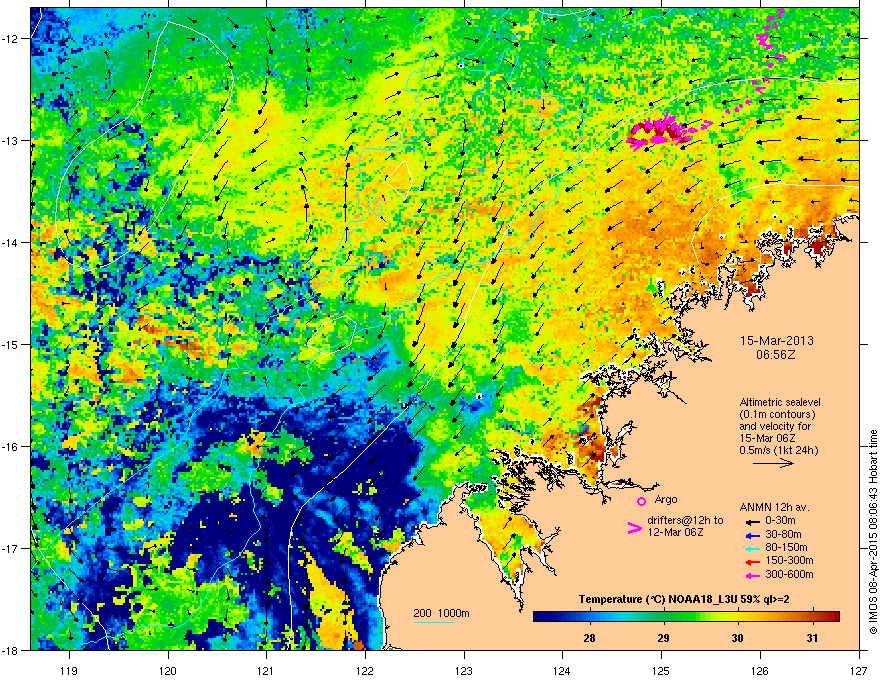This screenshot has height=680, width=880.
Task: Click the '0-30m' depth label
Action: point(780,521)
